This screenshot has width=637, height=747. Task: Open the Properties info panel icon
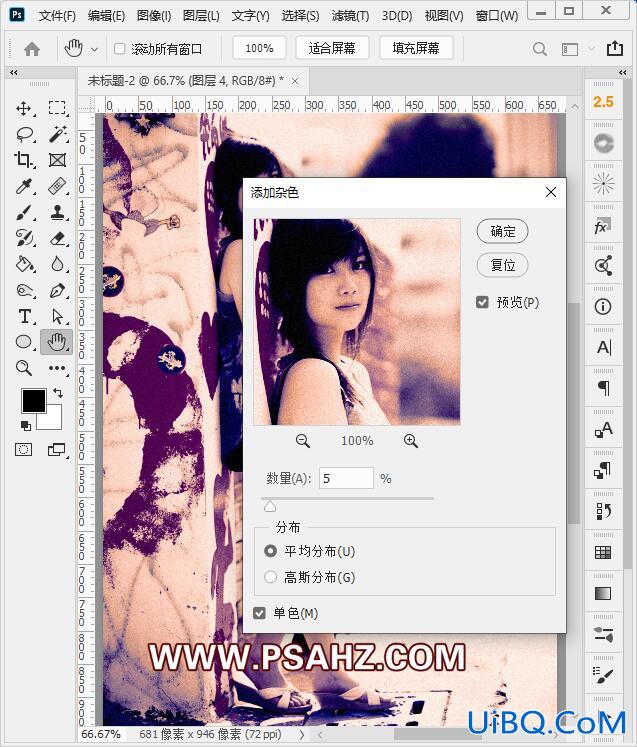603,306
